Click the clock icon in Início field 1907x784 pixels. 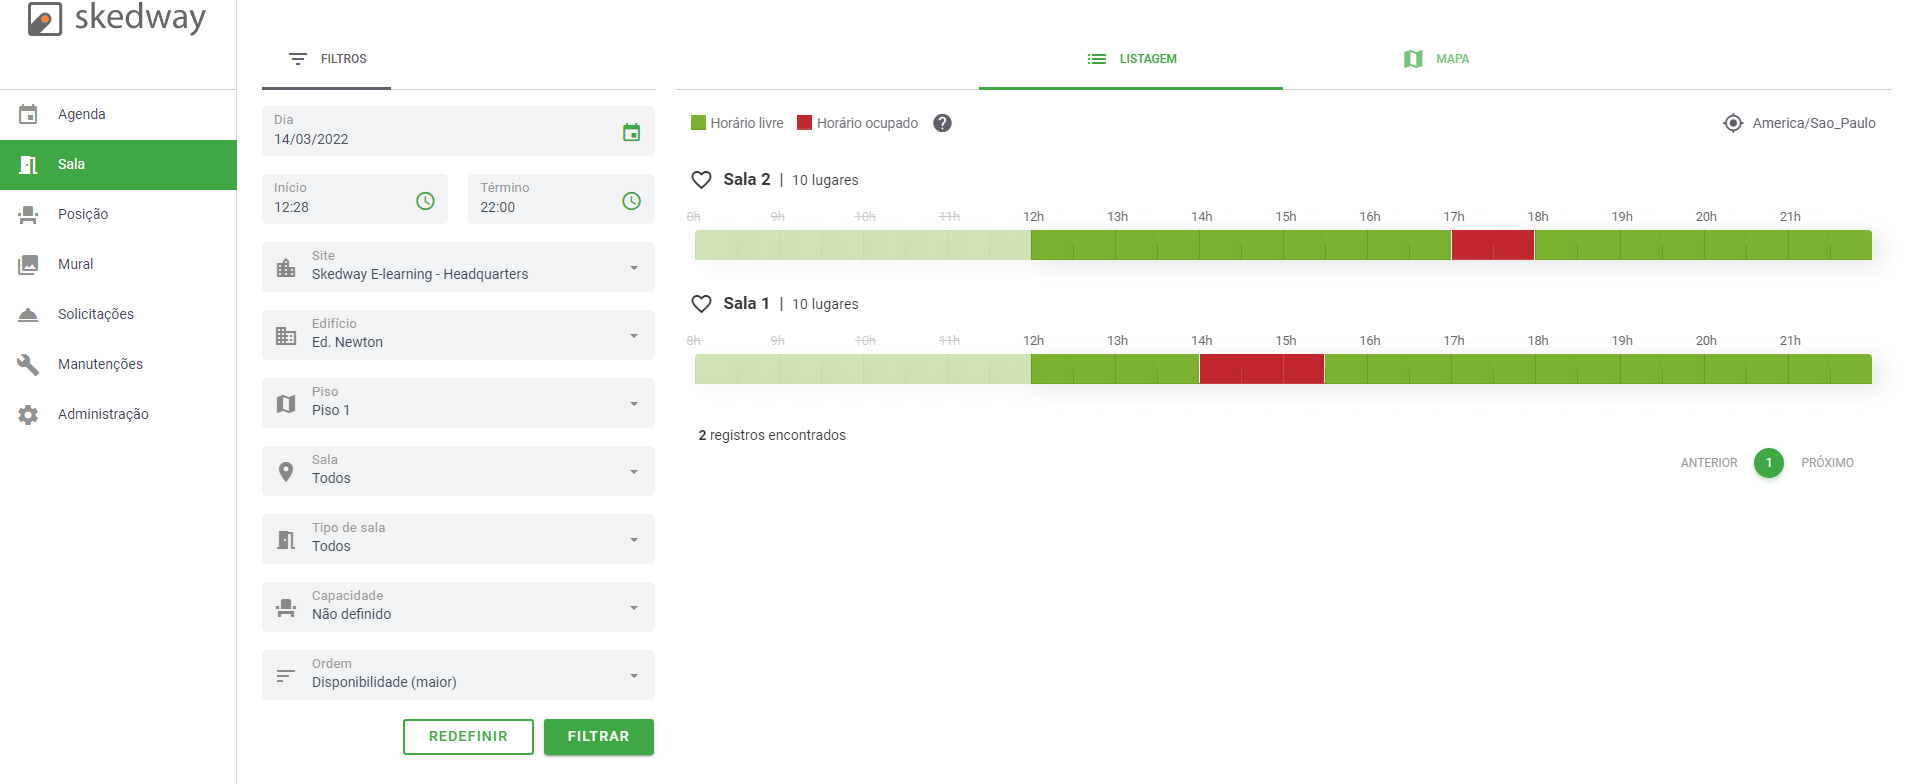coord(425,201)
